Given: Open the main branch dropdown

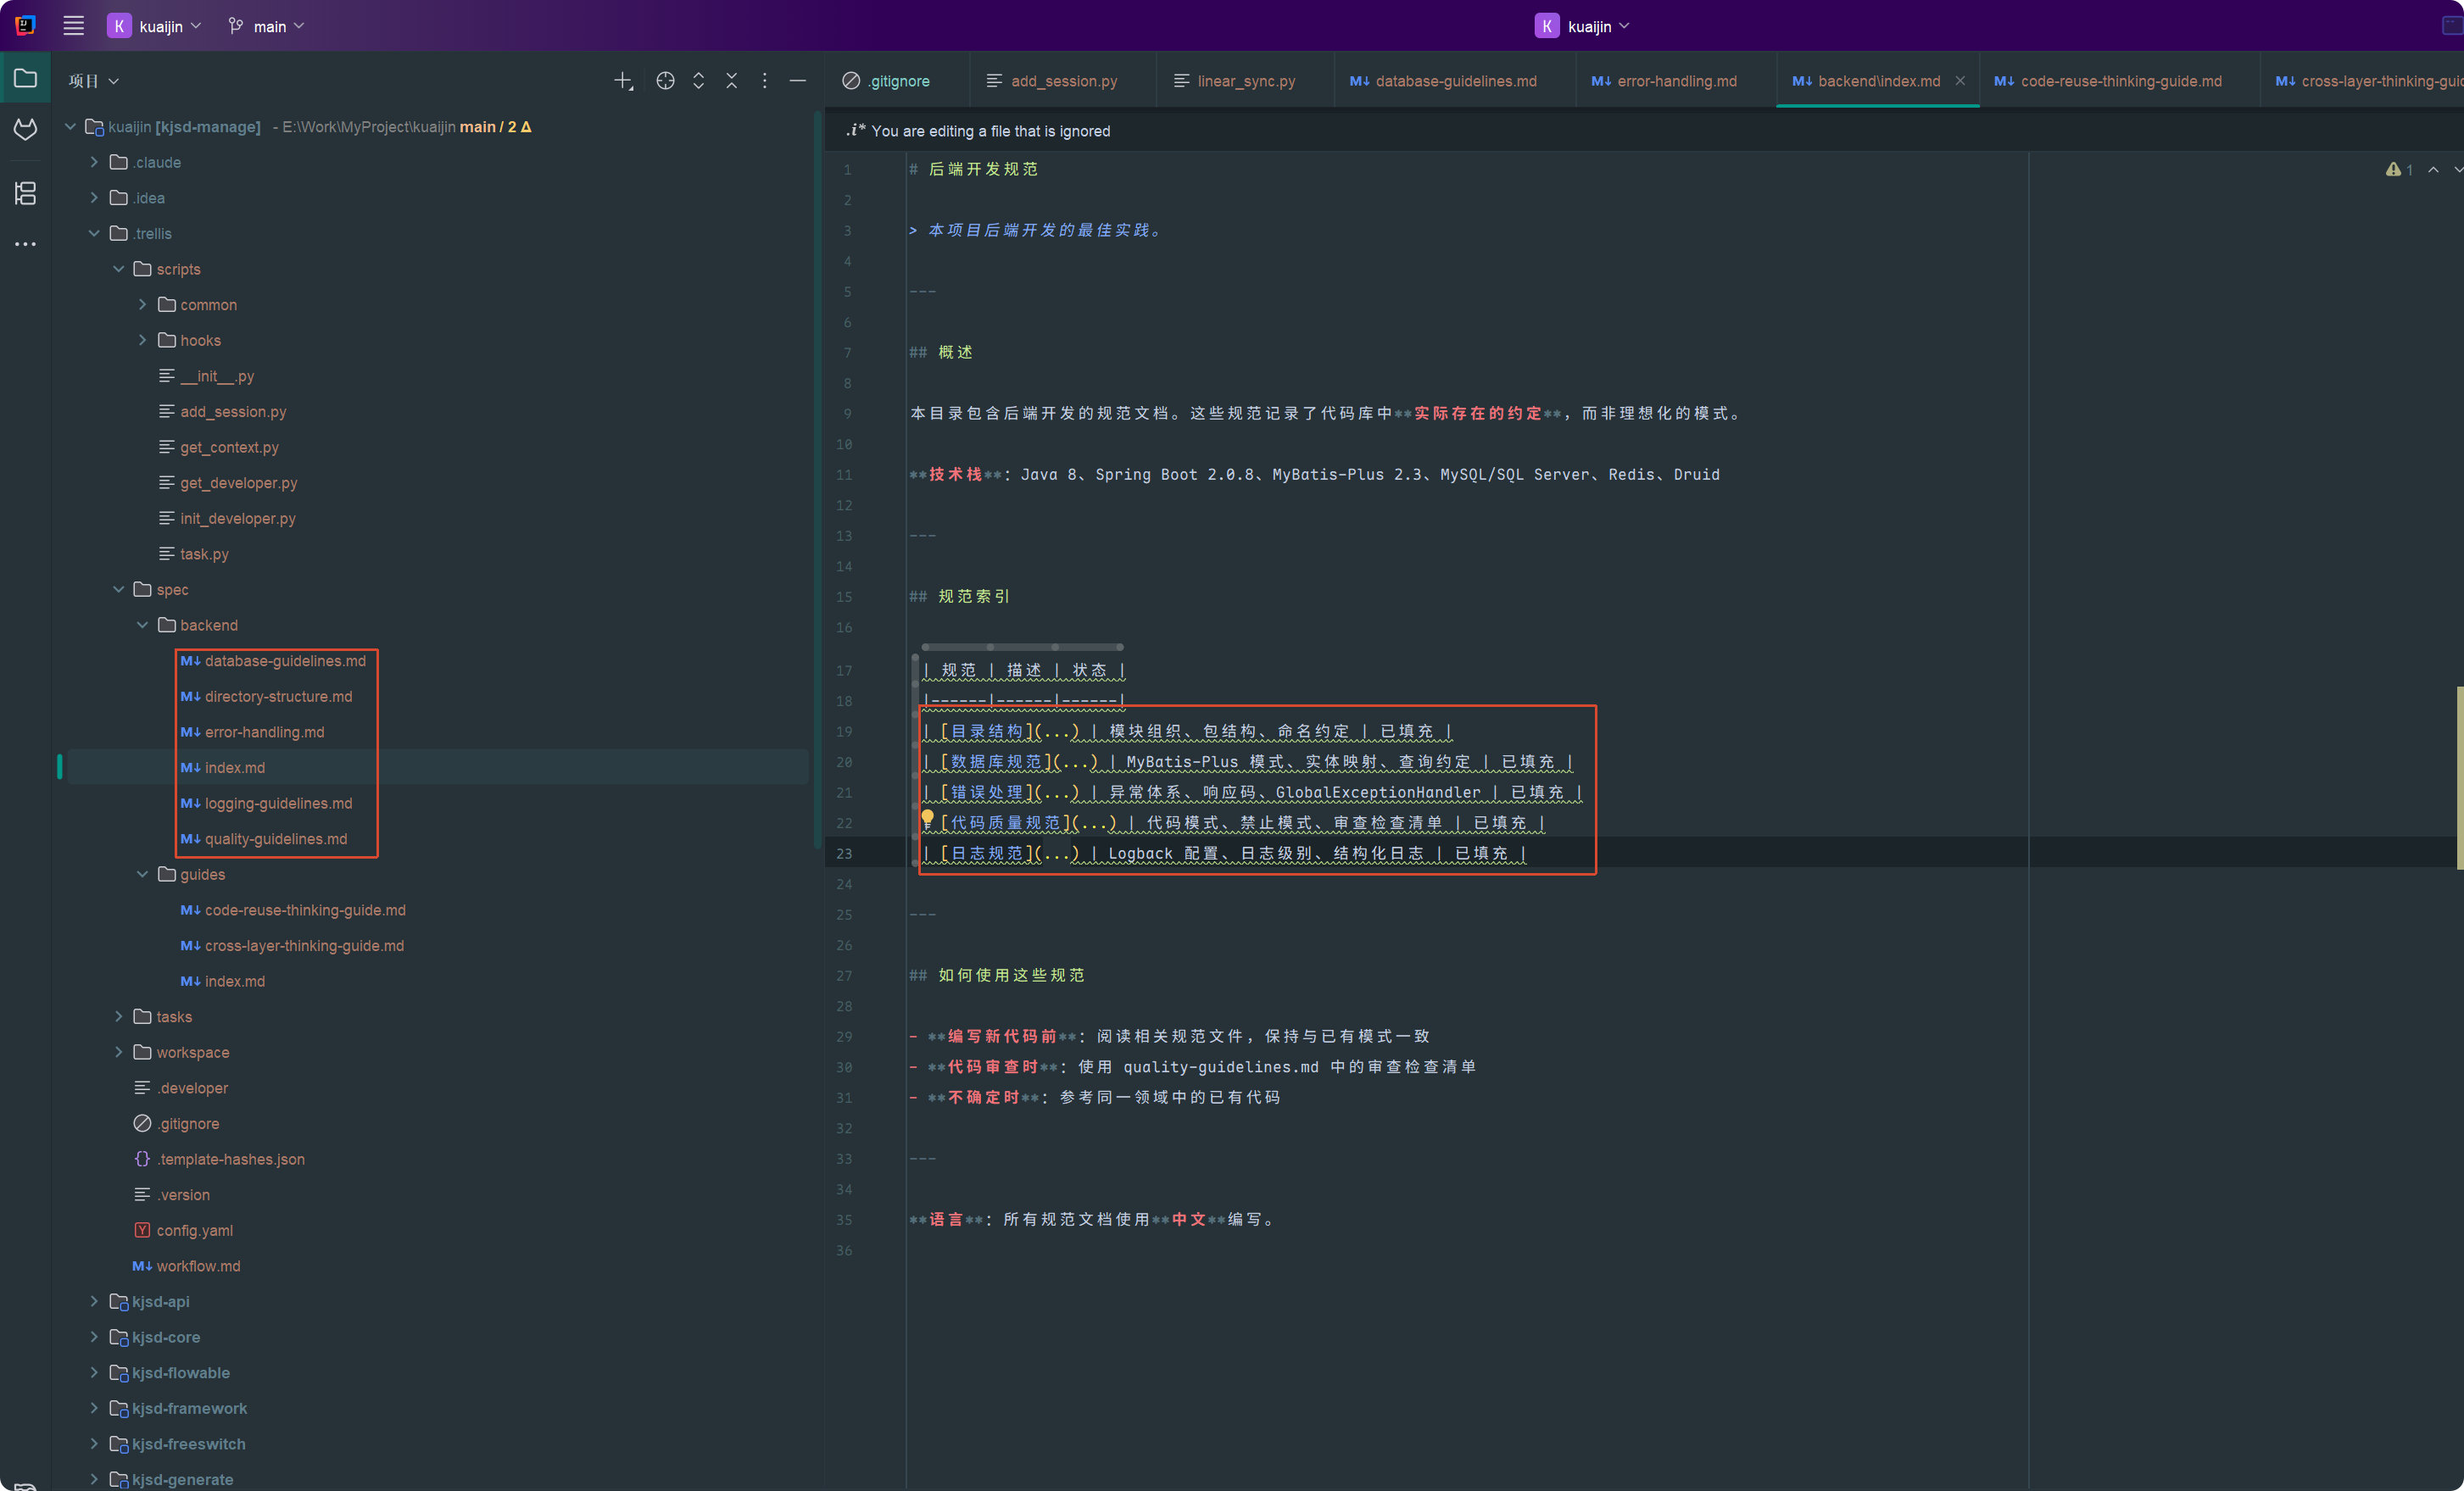Looking at the screenshot, I should point(266,26).
